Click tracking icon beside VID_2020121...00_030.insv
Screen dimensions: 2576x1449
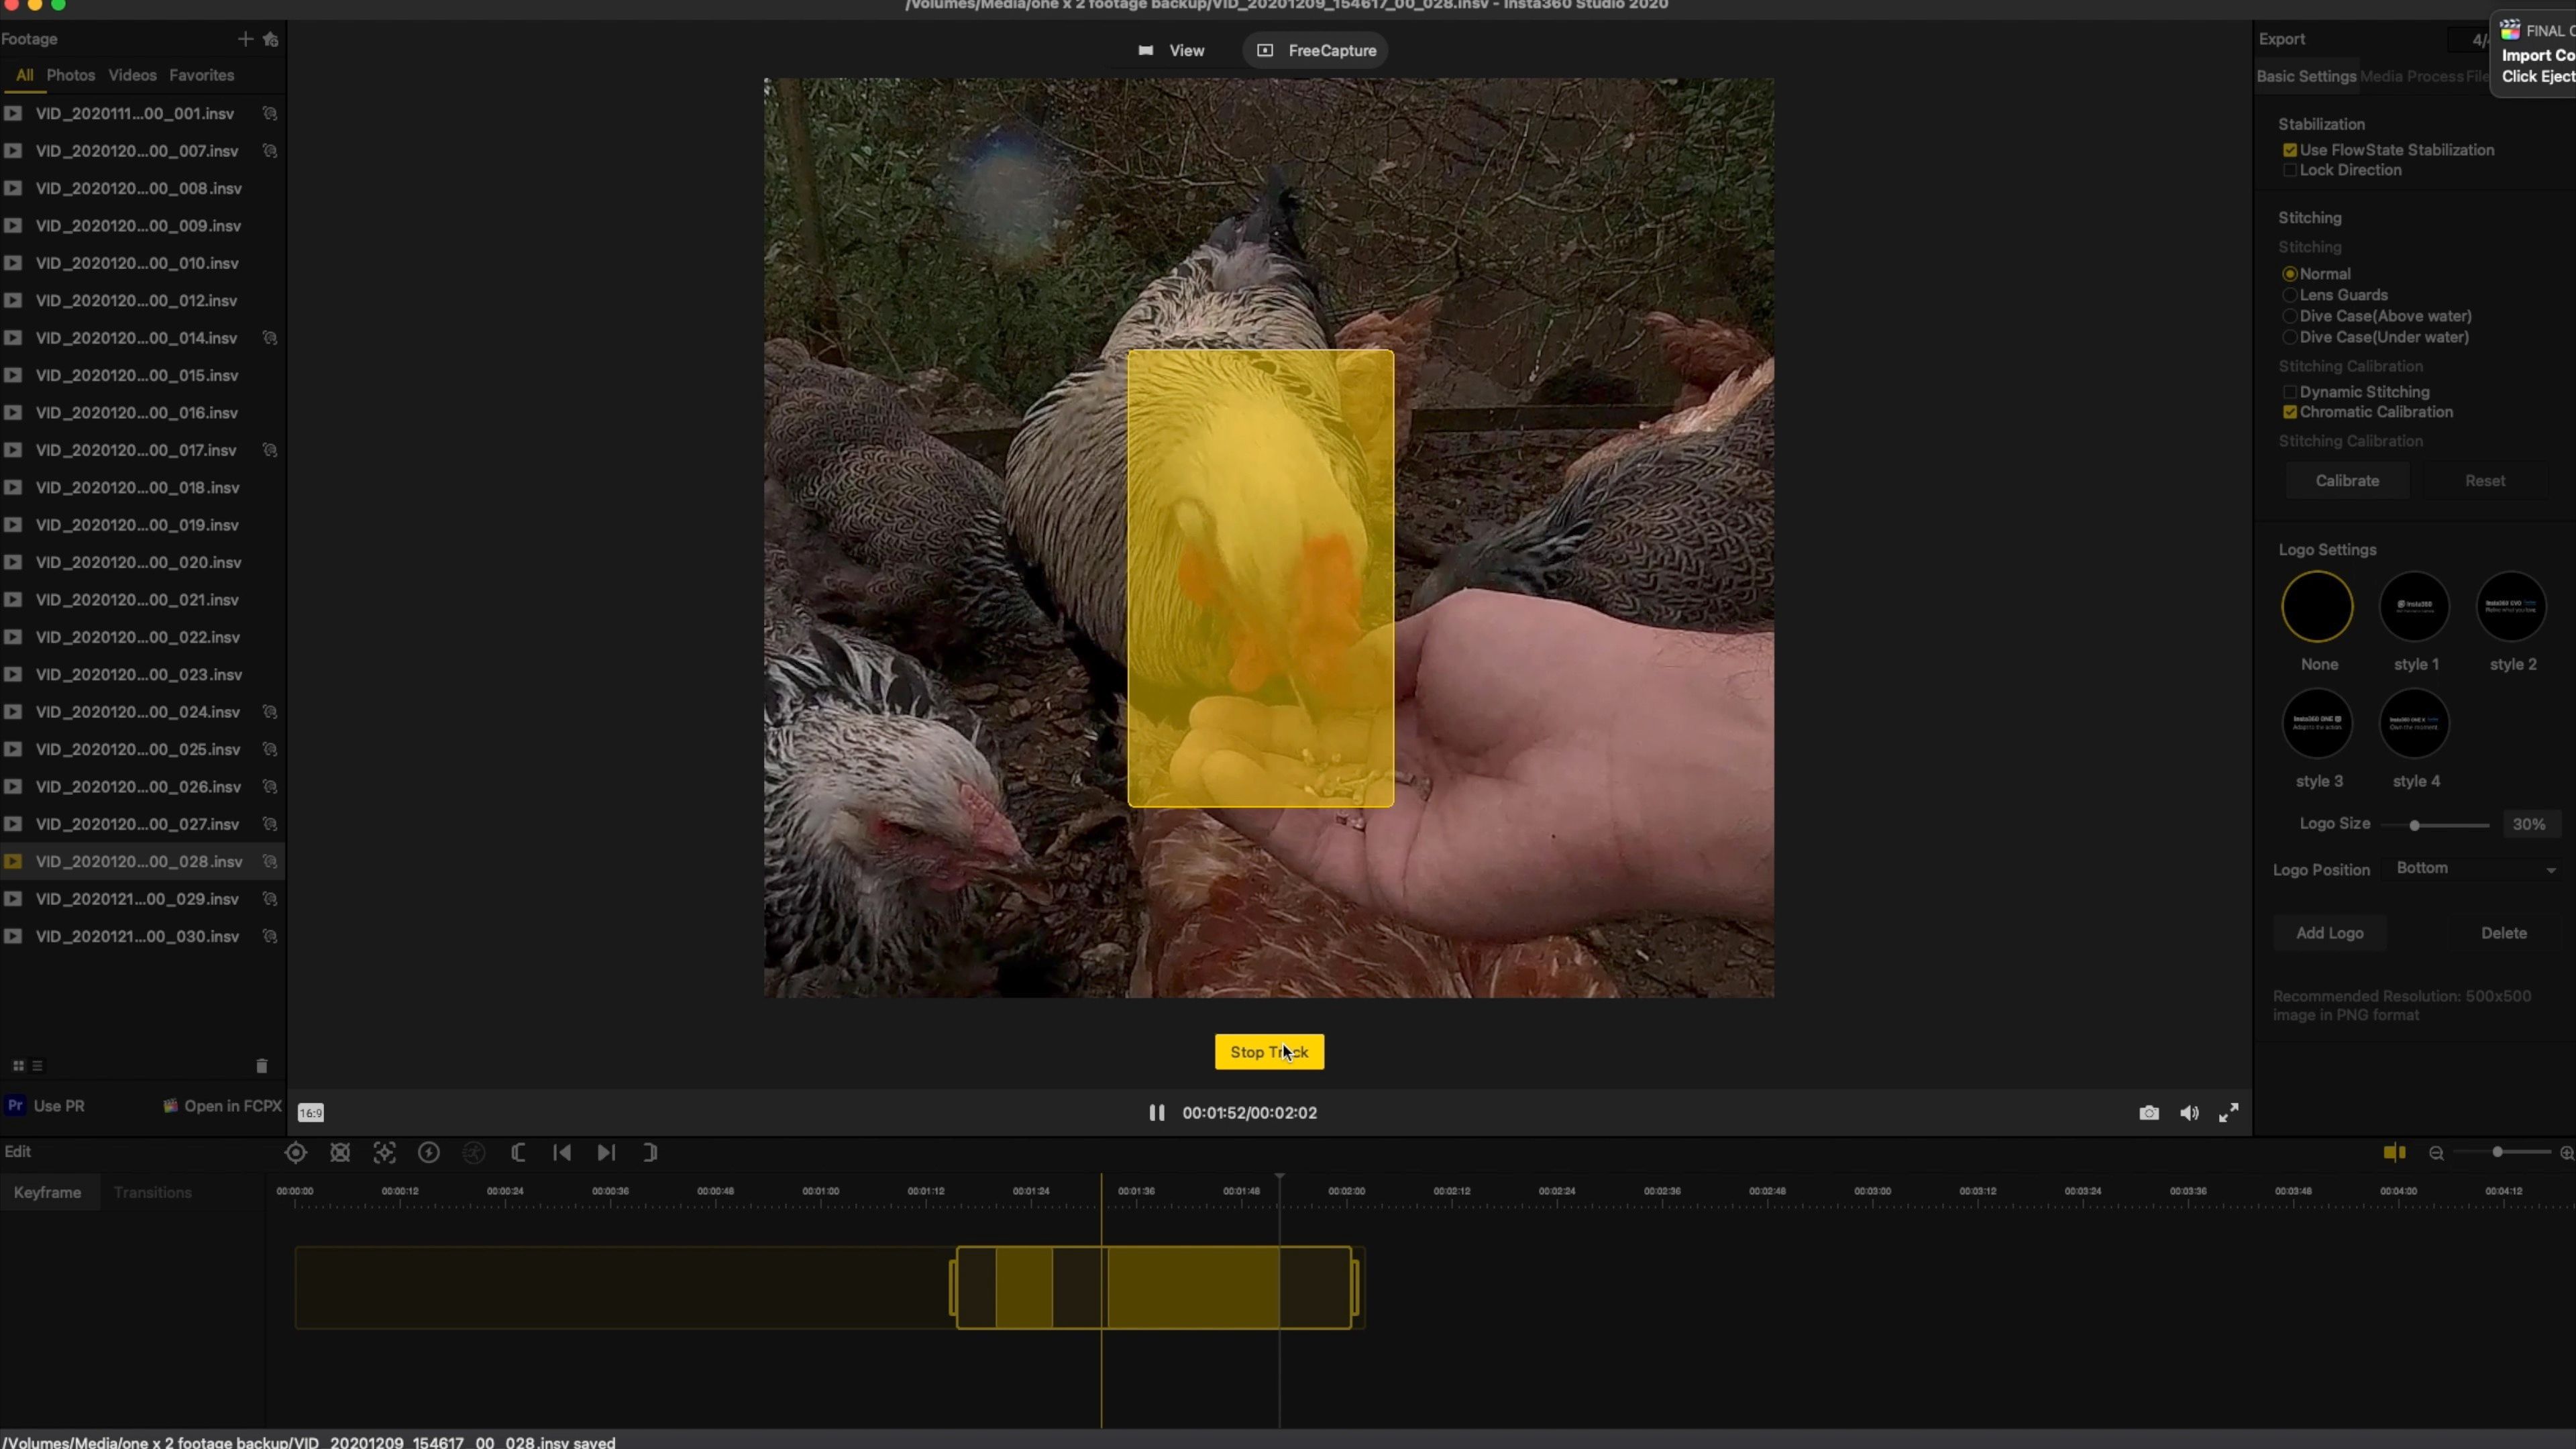pos(270,936)
